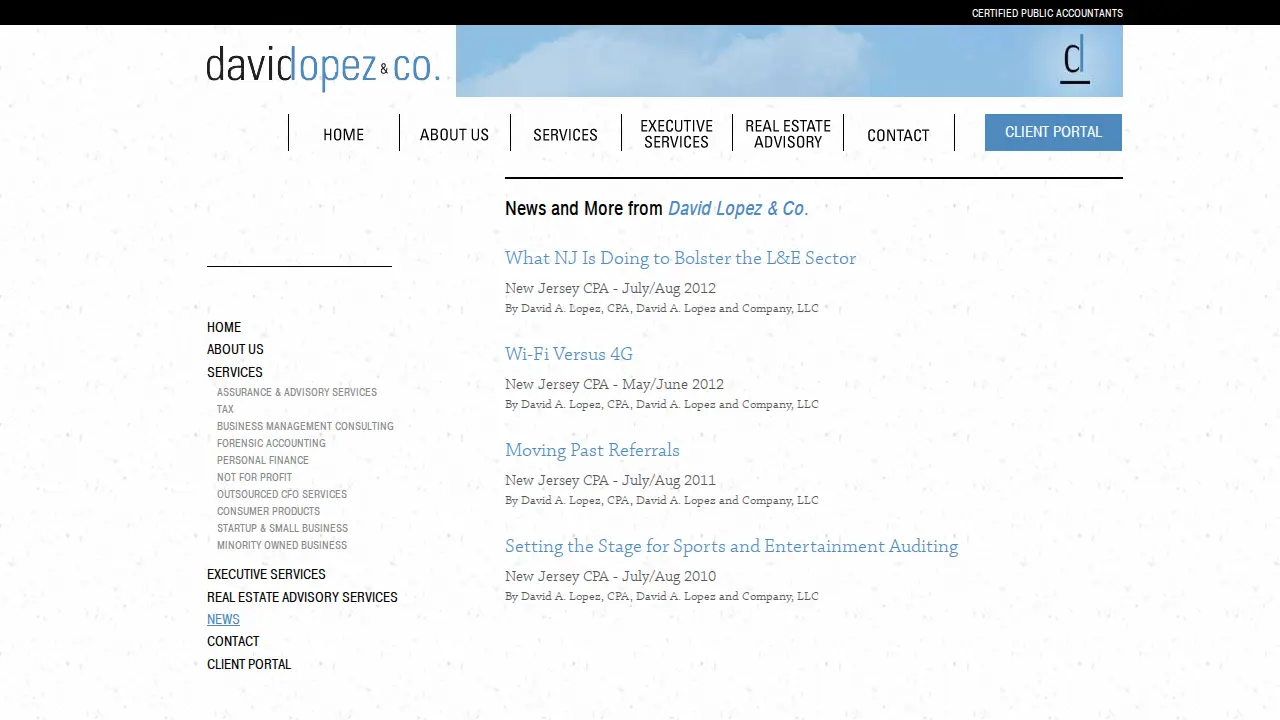The image size is (1280, 720).
Task: Click the 'New Jersey CPA - July/Aug 2010' text
Action: pos(610,576)
